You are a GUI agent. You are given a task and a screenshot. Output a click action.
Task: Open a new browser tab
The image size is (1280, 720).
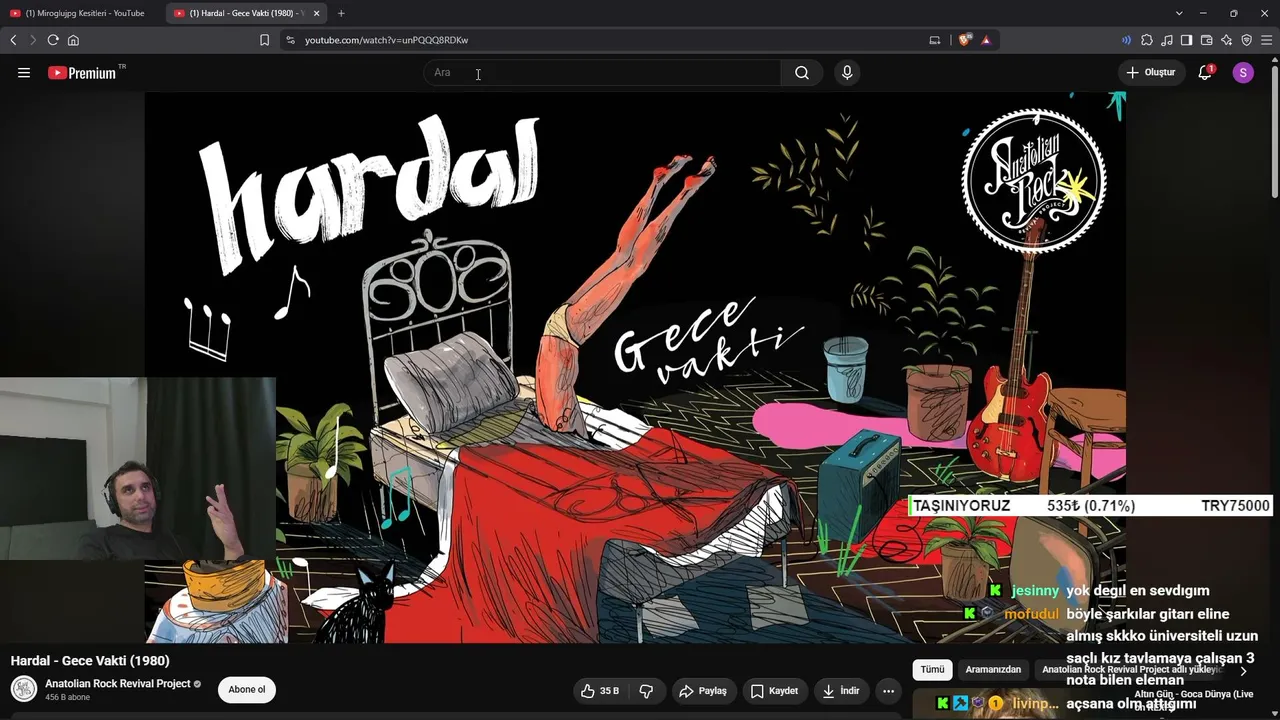[341, 13]
